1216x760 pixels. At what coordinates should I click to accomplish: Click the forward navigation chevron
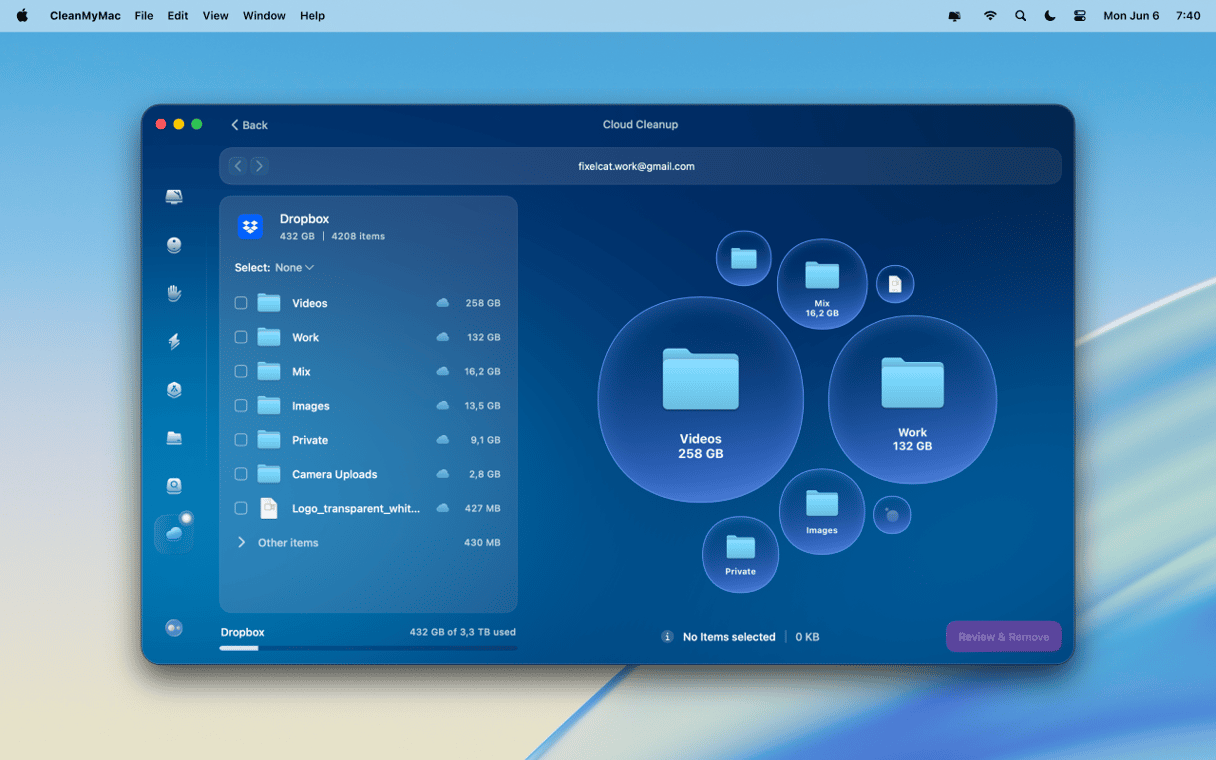pyautogui.click(x=259, y=166)
